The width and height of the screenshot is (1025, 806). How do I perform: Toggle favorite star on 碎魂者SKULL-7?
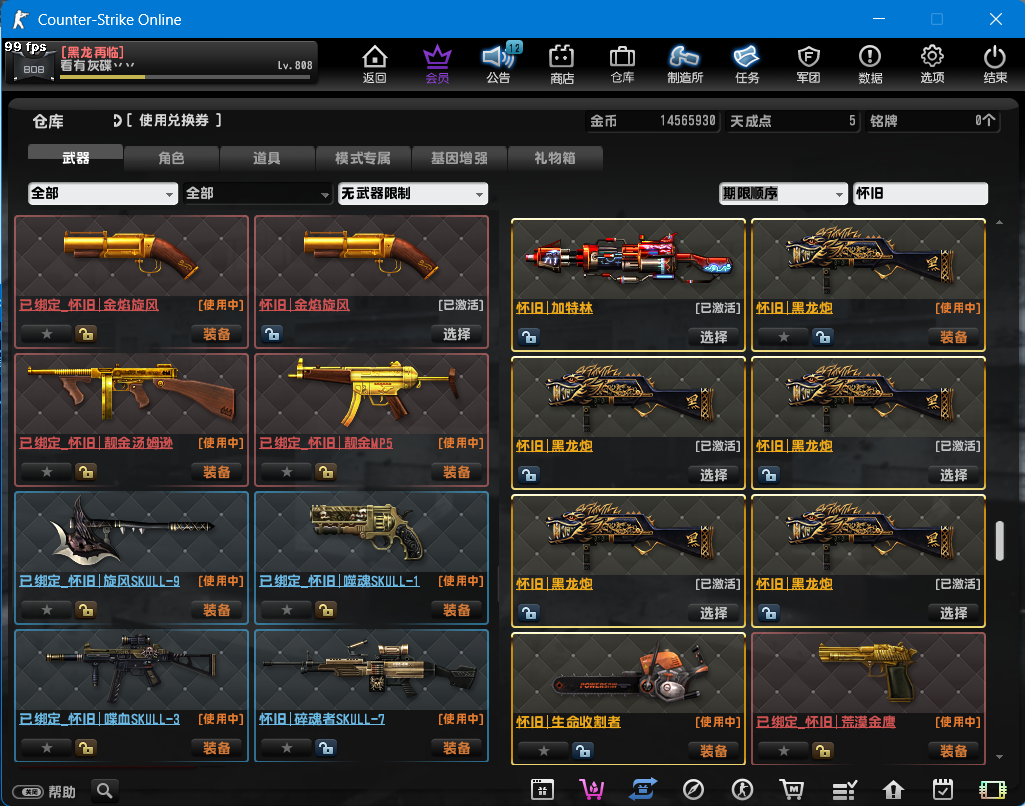(x=286, y=748)
